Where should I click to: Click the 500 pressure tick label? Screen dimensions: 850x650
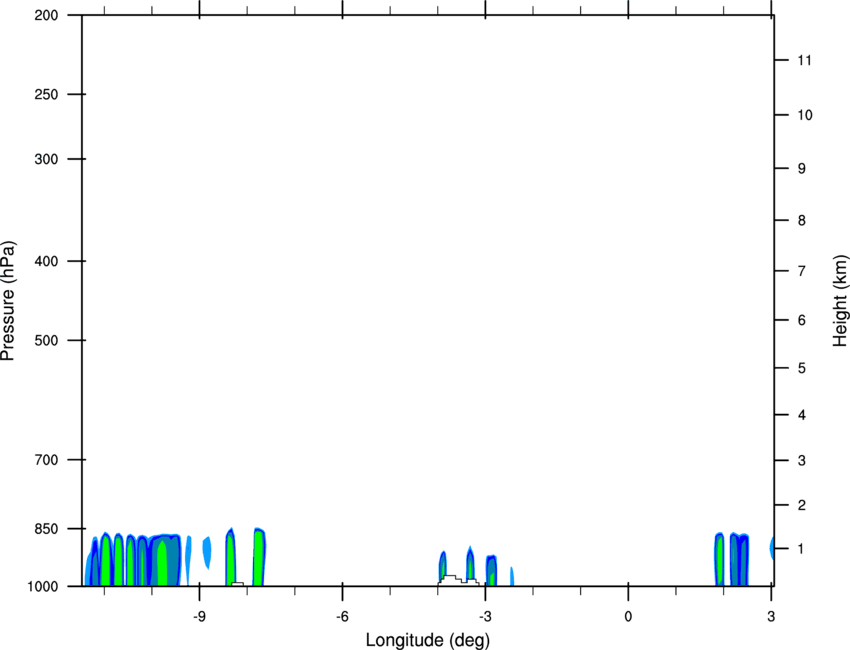click(x=46, y=340)
